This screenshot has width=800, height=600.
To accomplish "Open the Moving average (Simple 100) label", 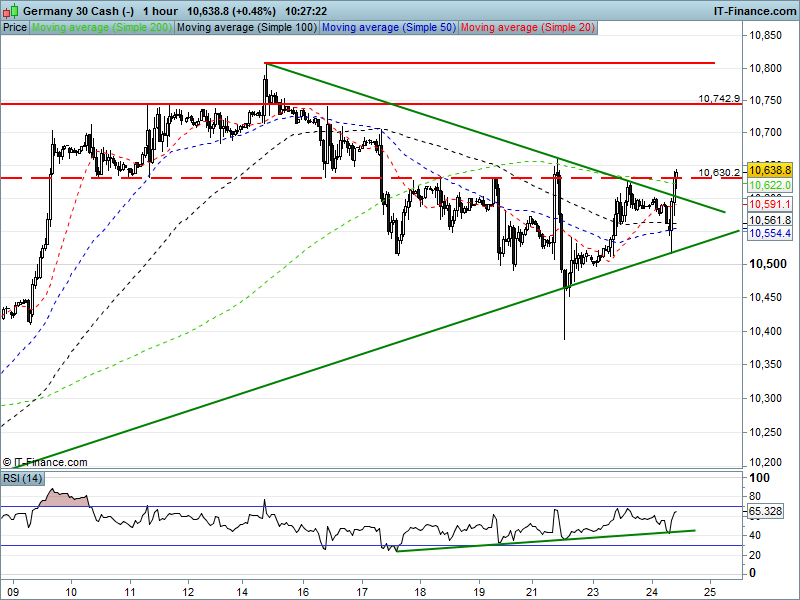I will (x=247, y=28).
